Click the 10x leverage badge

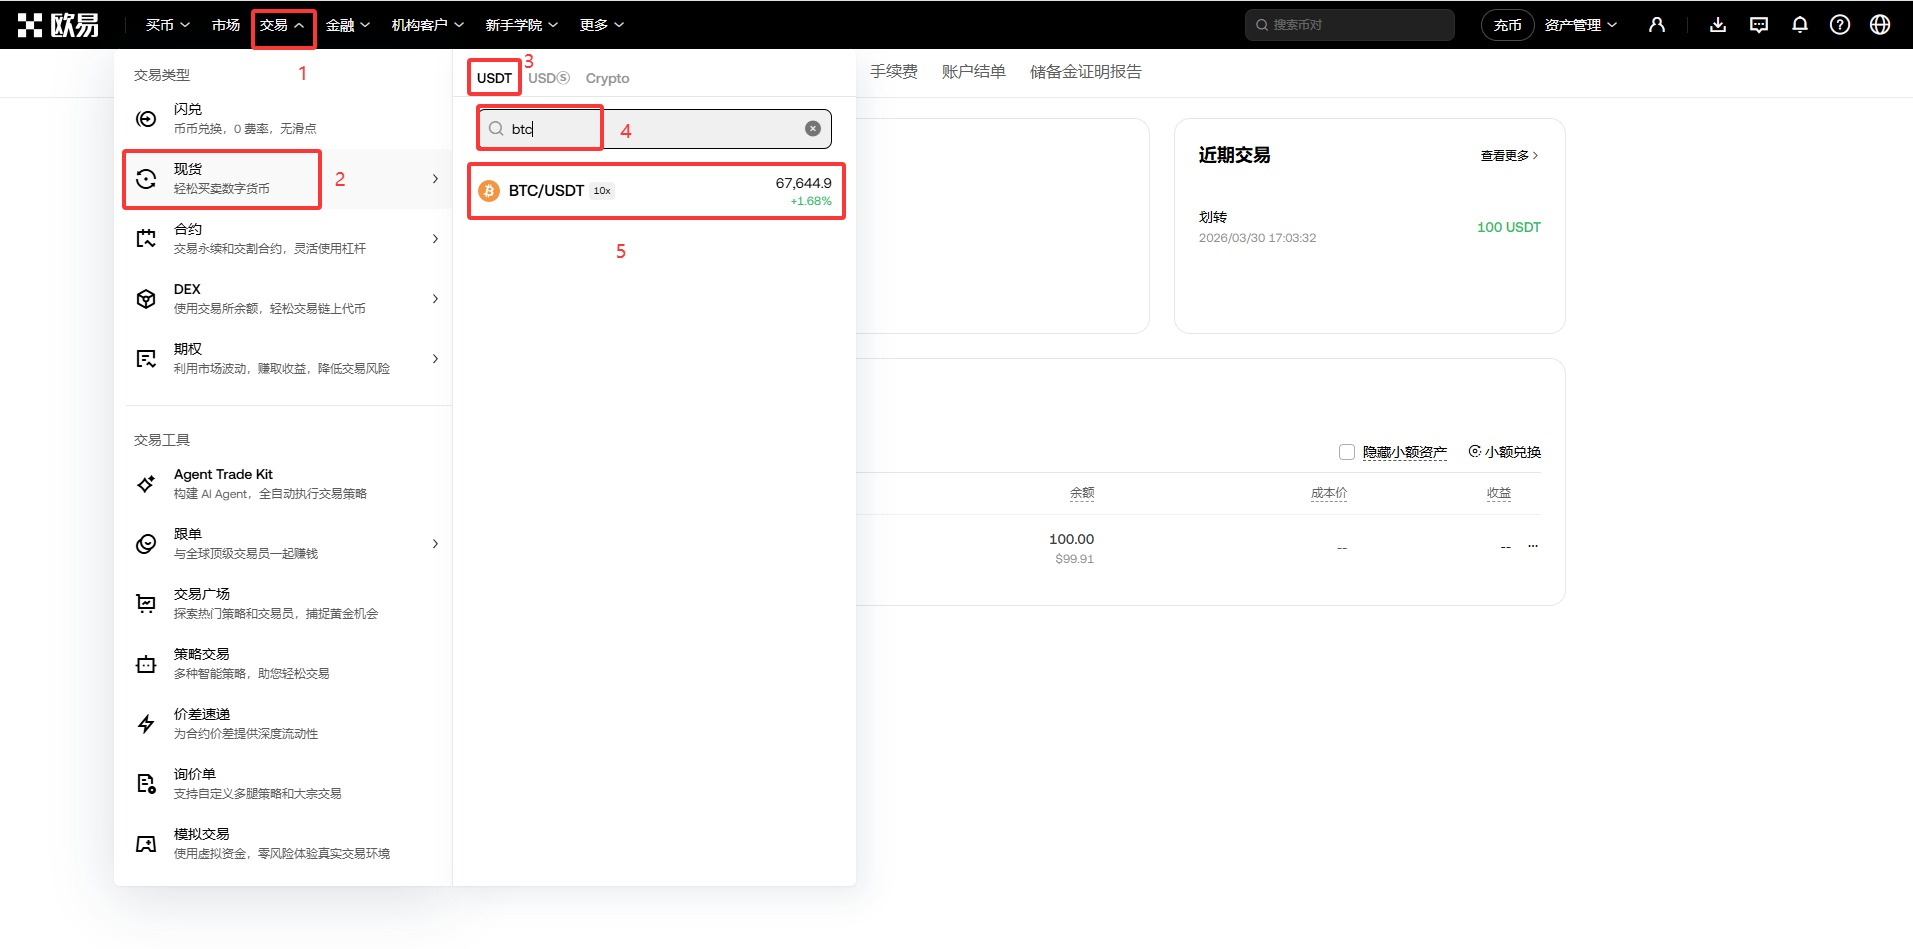point(602,191)
